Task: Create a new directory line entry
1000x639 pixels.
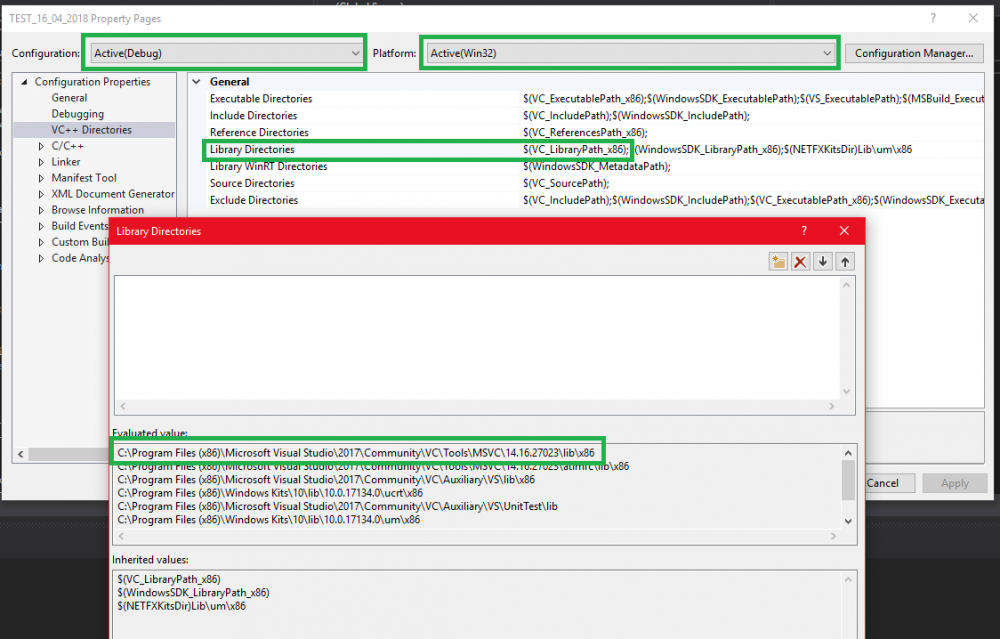Action: point(778,260)
